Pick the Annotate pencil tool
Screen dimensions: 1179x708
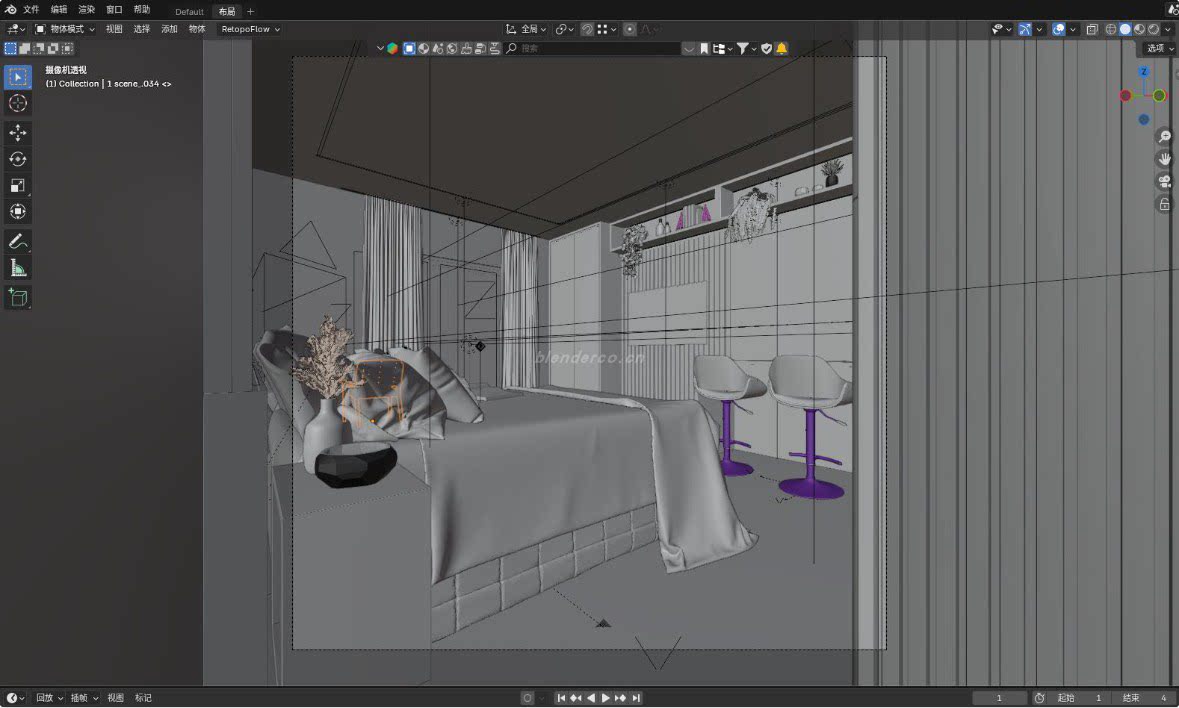18,241
